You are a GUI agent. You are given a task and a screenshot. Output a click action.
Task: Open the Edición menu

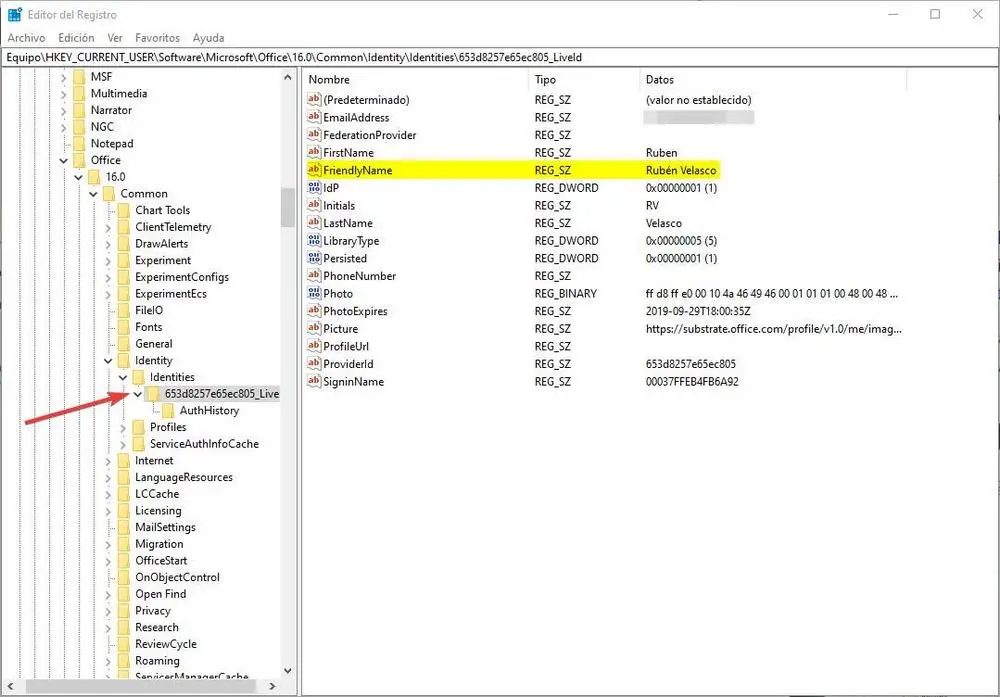point(76,38)
